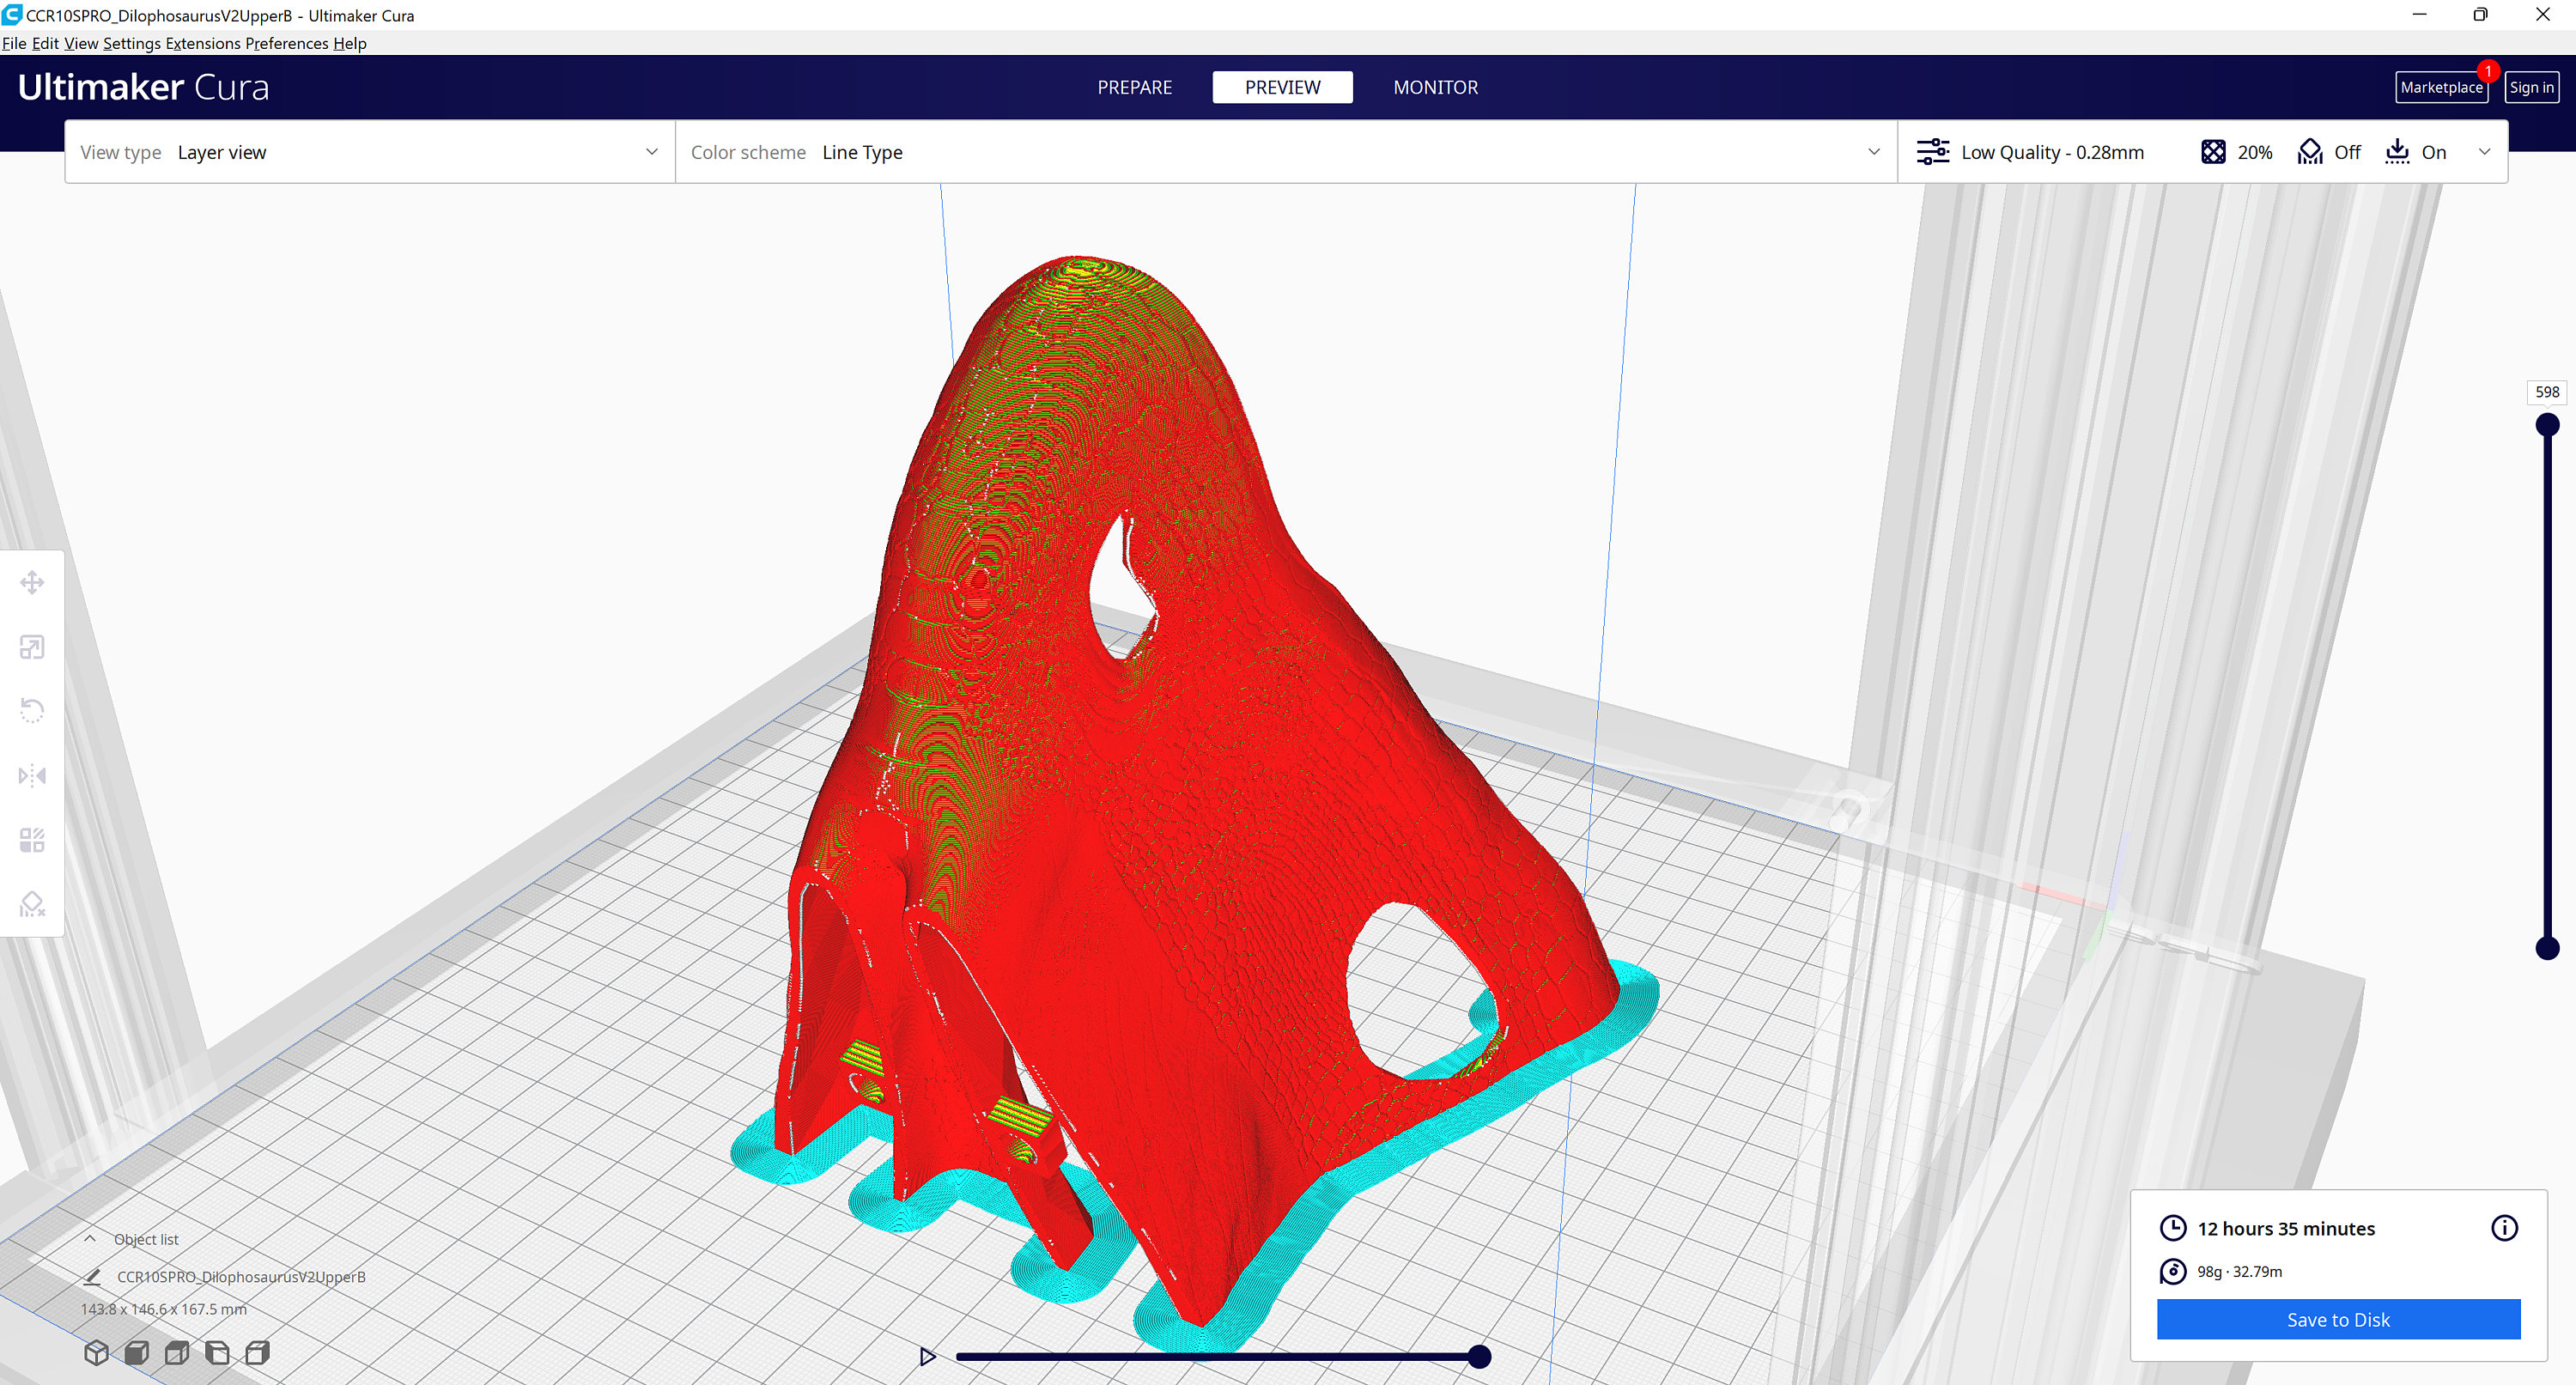2576x1385 pixels.
Task: Open the View type dropdown
Action: 370,152
